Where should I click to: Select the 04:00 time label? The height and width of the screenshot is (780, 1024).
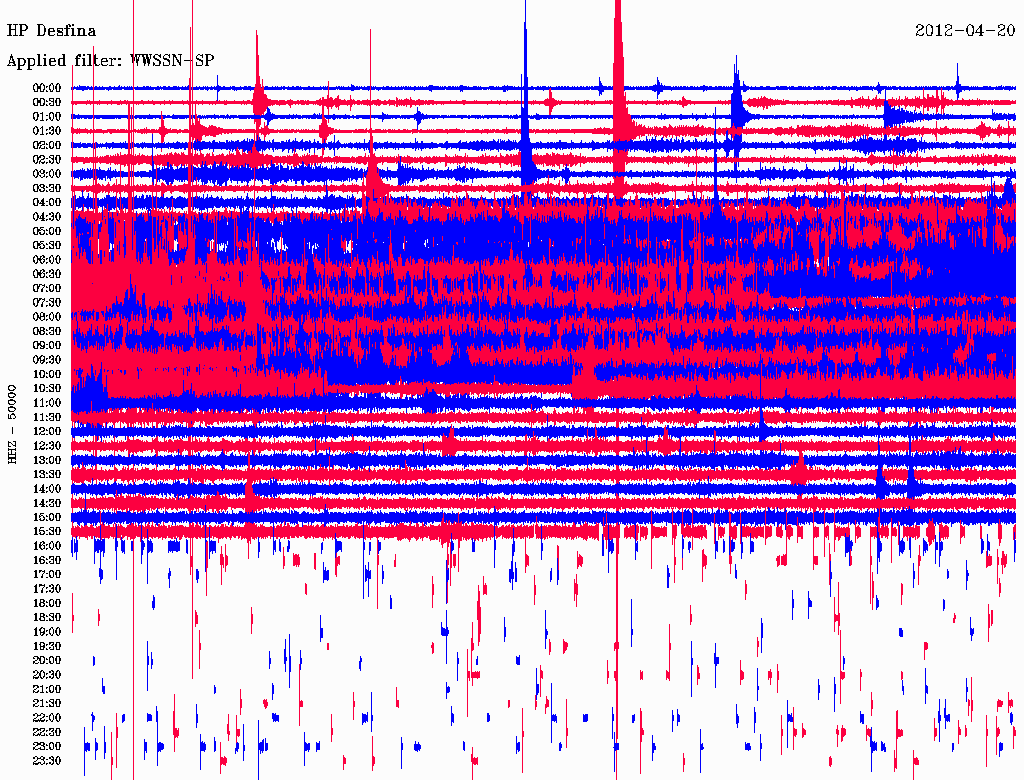point(47,203)
